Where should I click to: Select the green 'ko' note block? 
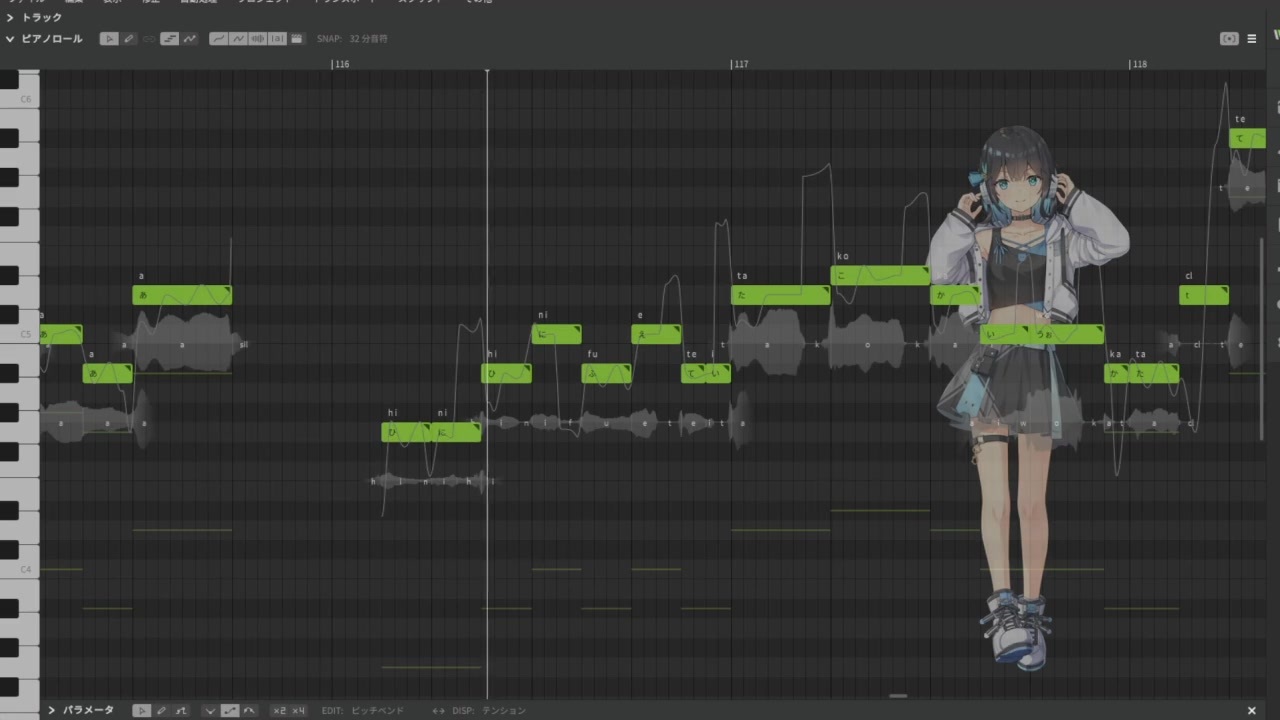[880, 275]
